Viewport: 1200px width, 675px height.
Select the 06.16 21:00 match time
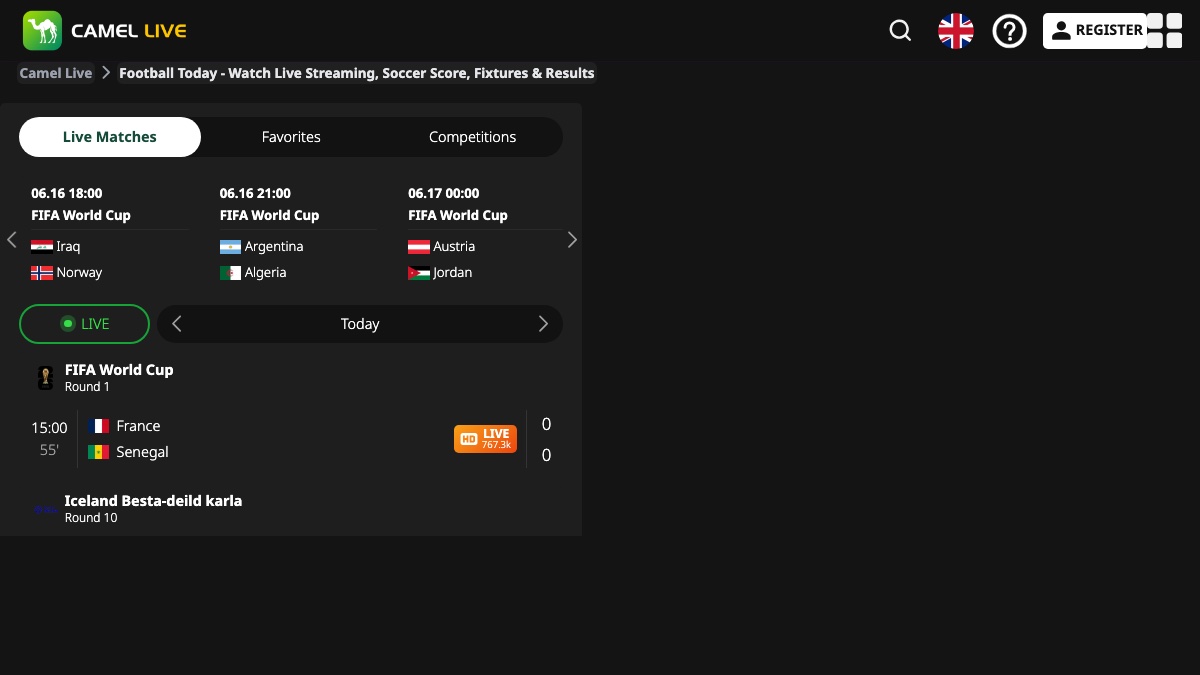pyautogui.click(x=255, y=193)
